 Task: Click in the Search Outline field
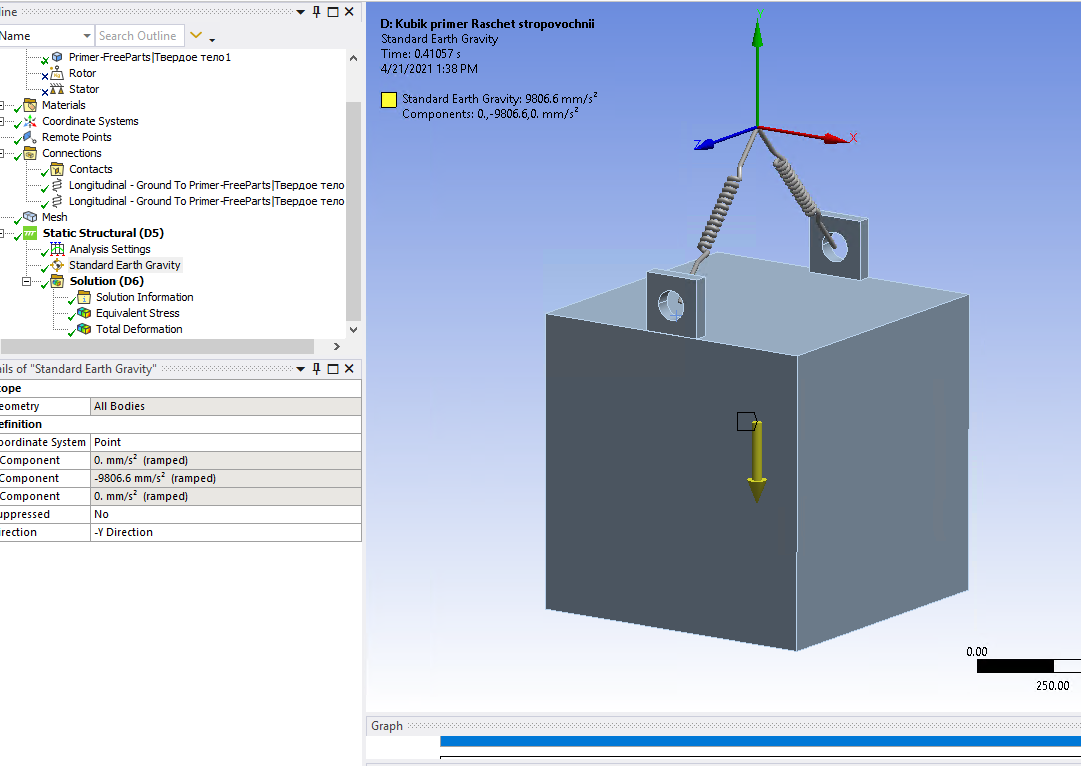pos(138,36)
